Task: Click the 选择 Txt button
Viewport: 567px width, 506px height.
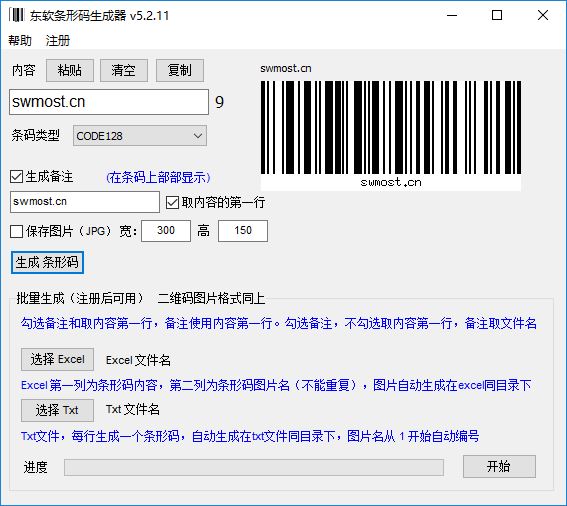Action: point(57,410)
